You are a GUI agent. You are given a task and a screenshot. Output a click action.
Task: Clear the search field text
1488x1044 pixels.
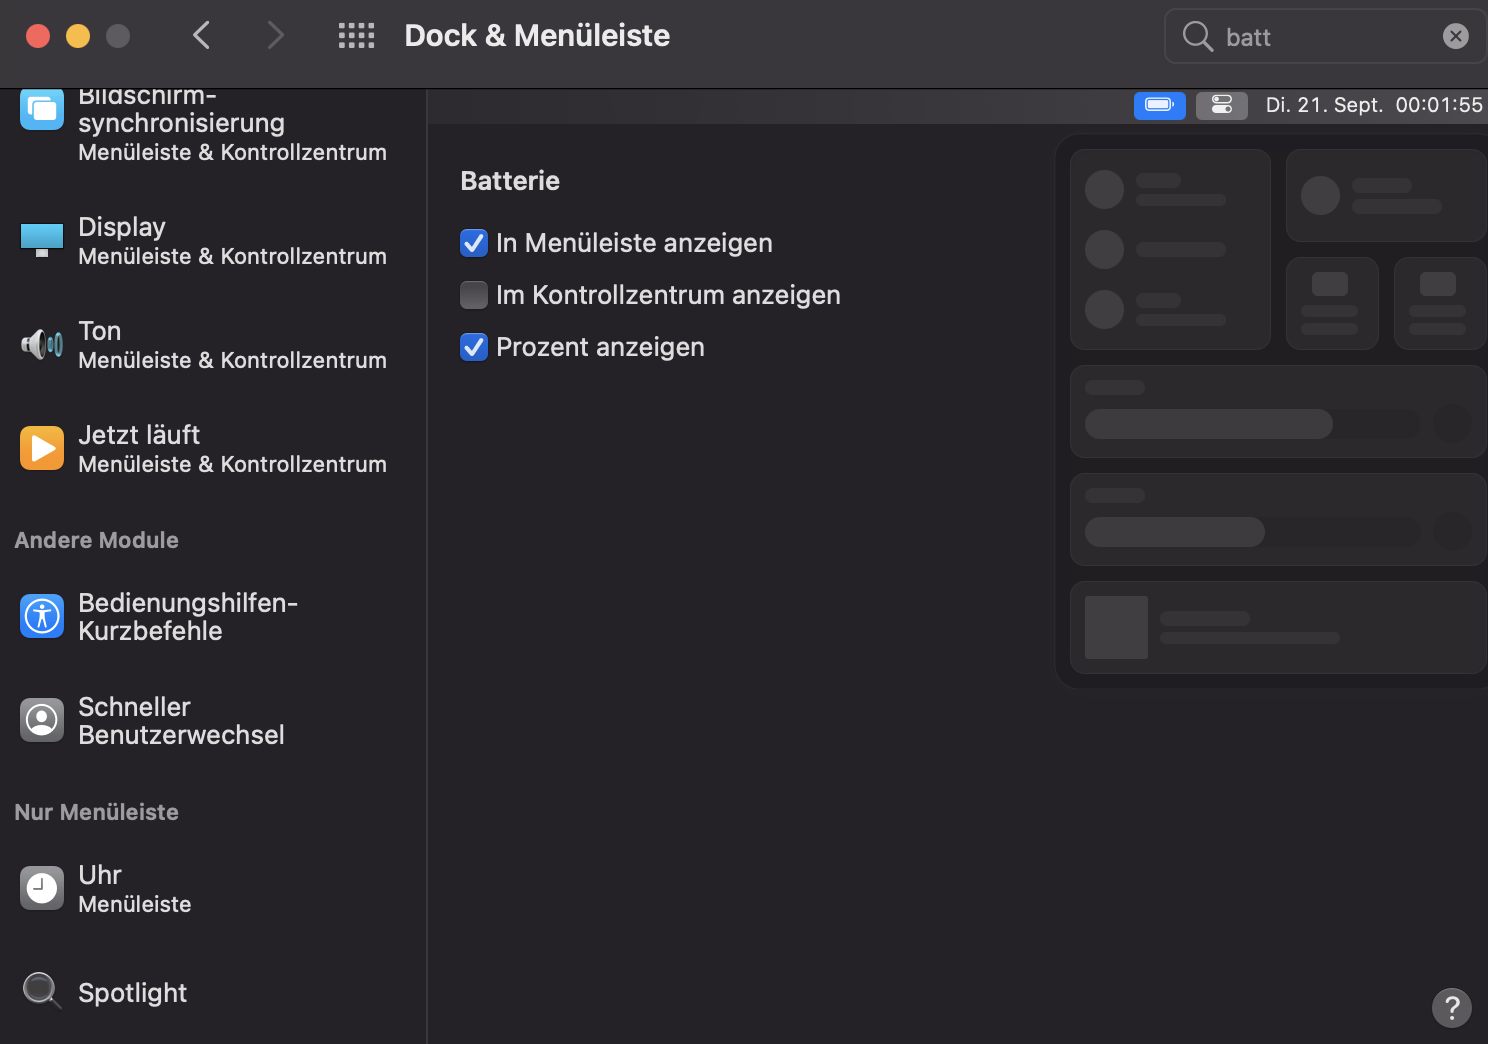(1455, 37)
